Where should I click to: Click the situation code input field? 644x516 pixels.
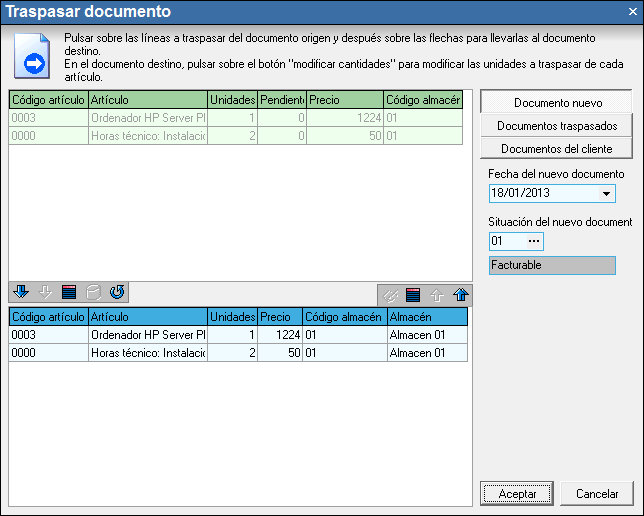tap(505, 242)
